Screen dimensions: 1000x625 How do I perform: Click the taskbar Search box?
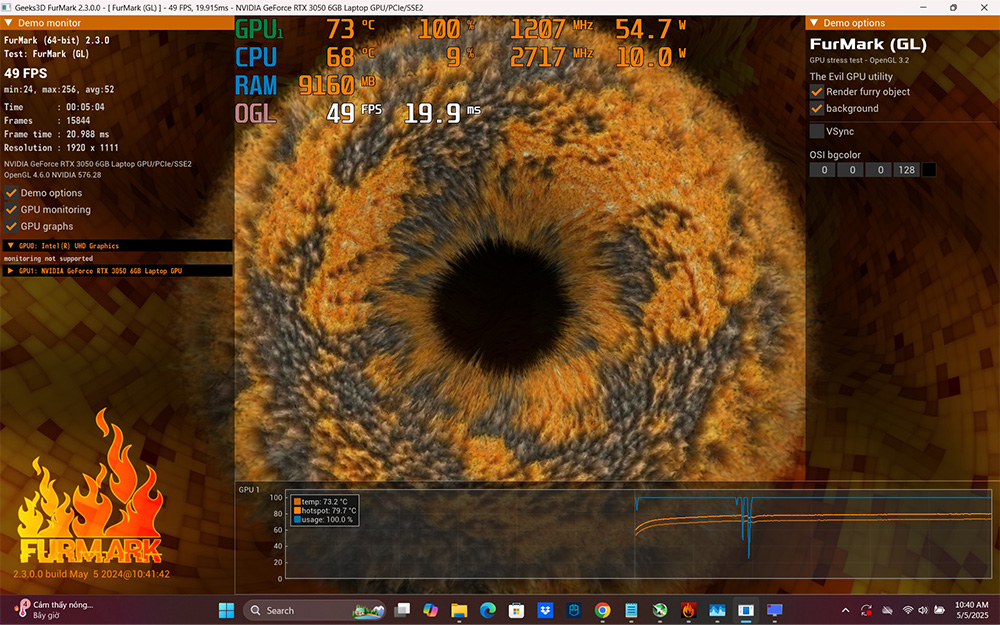(314, 610)
